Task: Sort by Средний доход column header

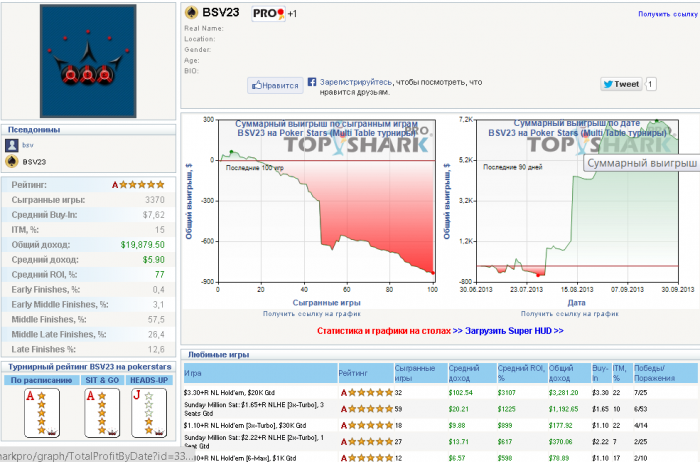Action: click(x=472, y=373)
